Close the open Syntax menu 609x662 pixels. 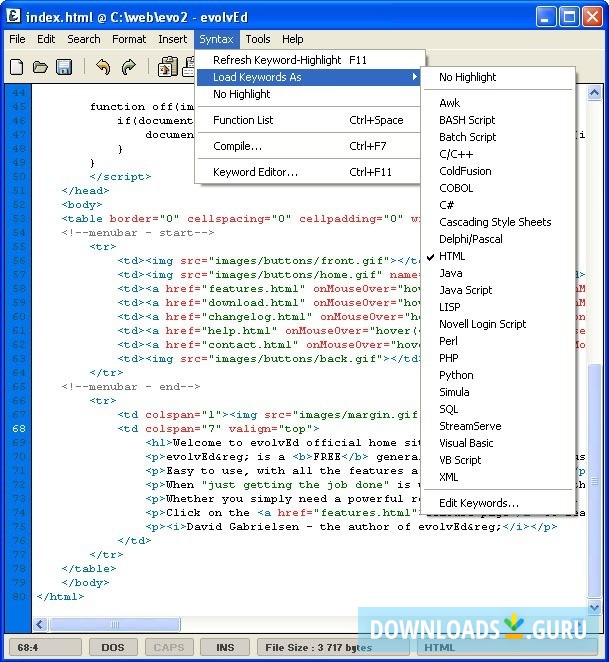(216, 39)
